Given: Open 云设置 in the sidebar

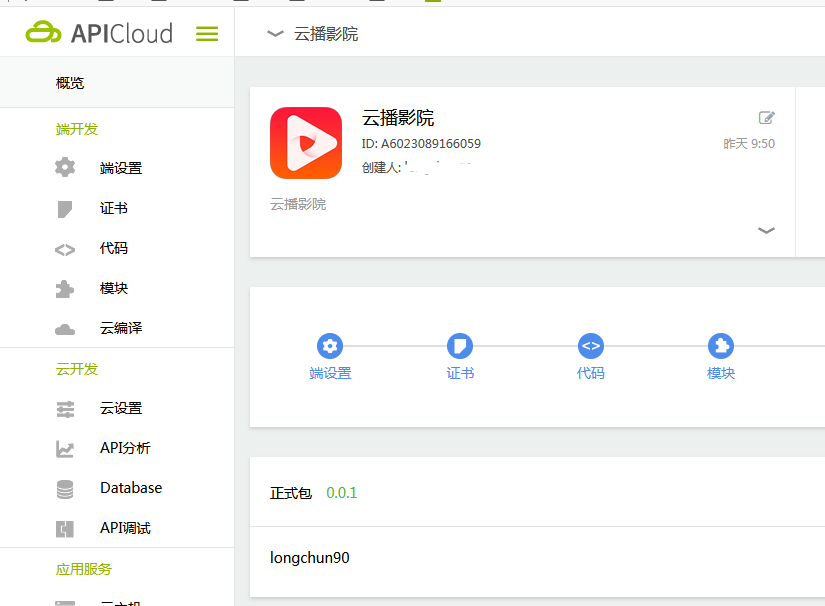Looking at the screenshot, I should click(121, 408).
